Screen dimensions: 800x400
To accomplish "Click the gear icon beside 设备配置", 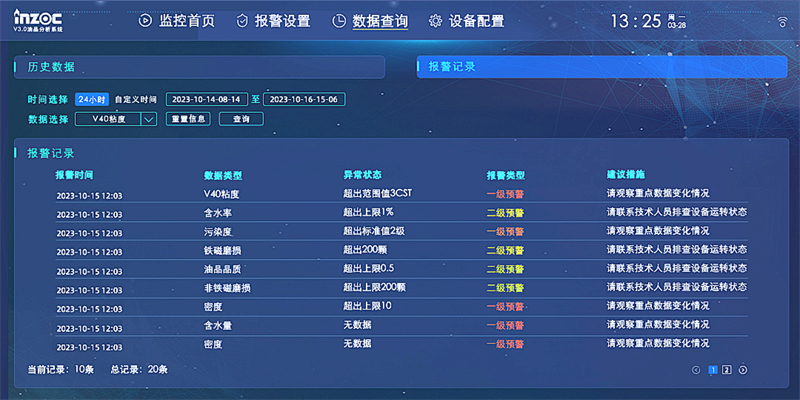I will click(435, 21).
